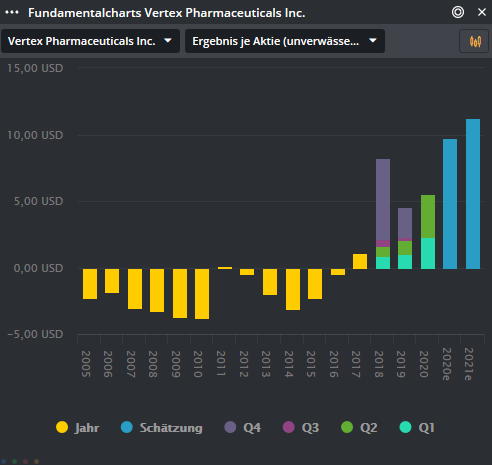Click the teal Q1 legend color dot
This screenshot has height=465, width=492.
coord(405,427)
